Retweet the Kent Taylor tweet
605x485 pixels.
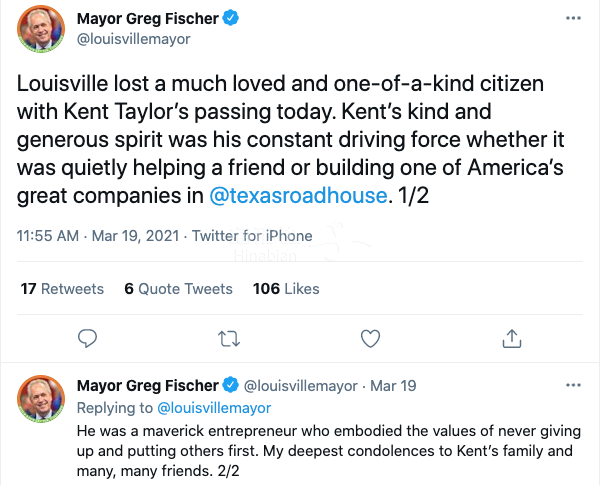229,337
